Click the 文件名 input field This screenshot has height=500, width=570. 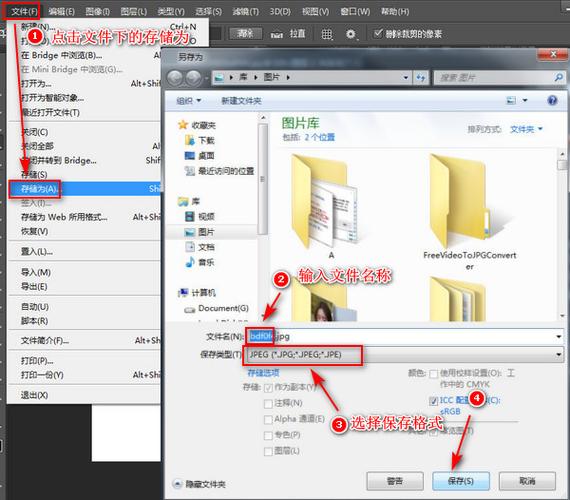(405, 336)
